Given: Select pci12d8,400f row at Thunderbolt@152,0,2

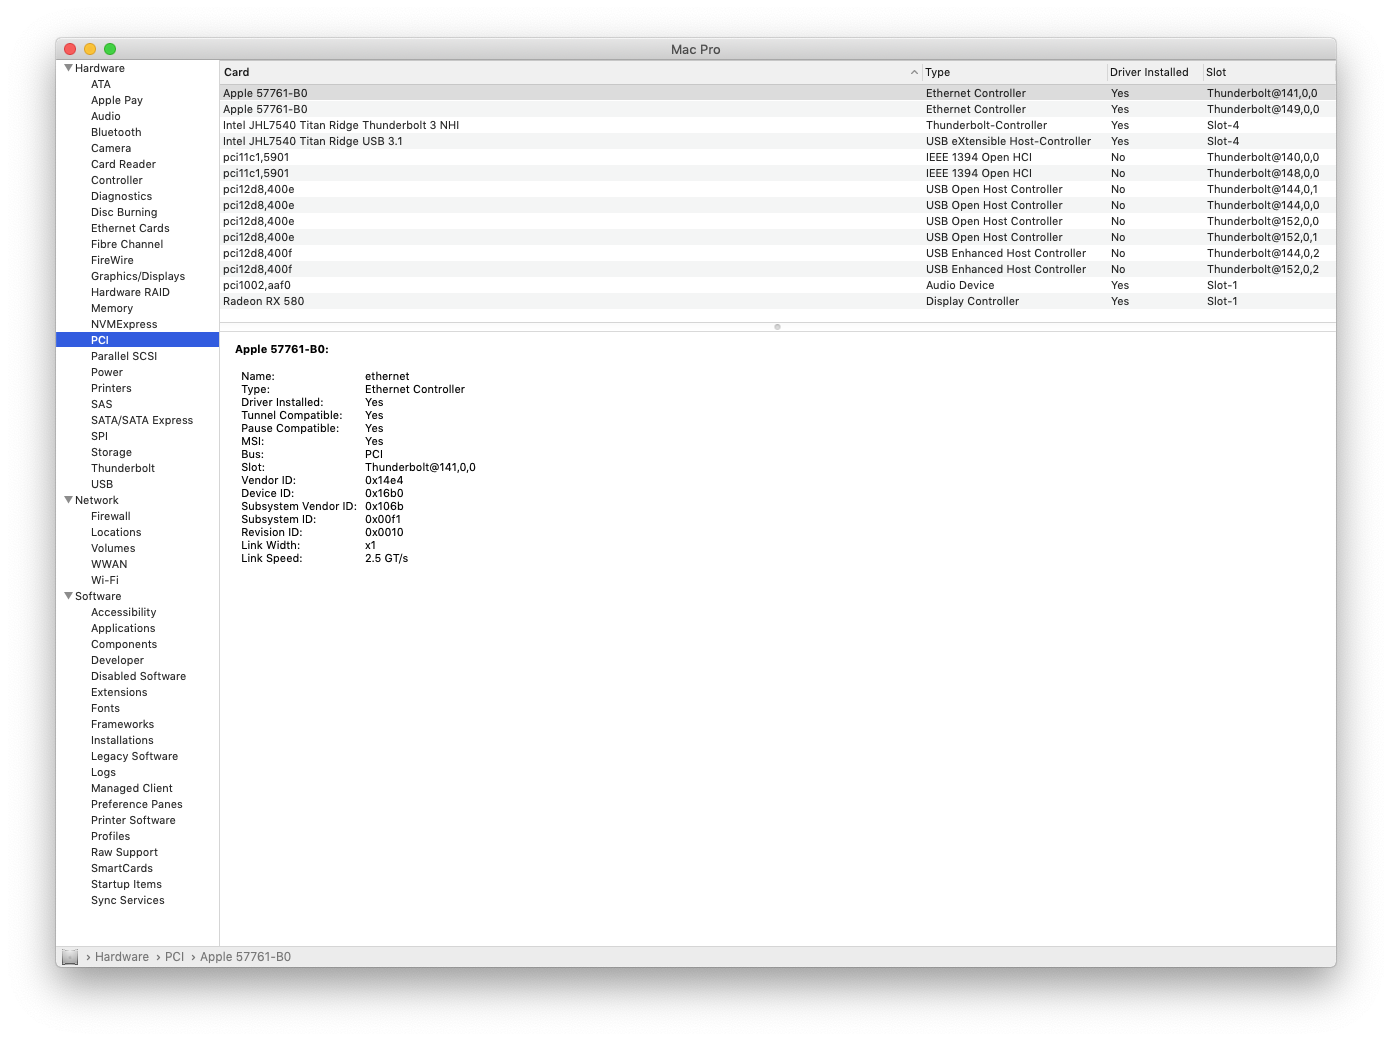Looking at the screenshot, I should point(778,269).
